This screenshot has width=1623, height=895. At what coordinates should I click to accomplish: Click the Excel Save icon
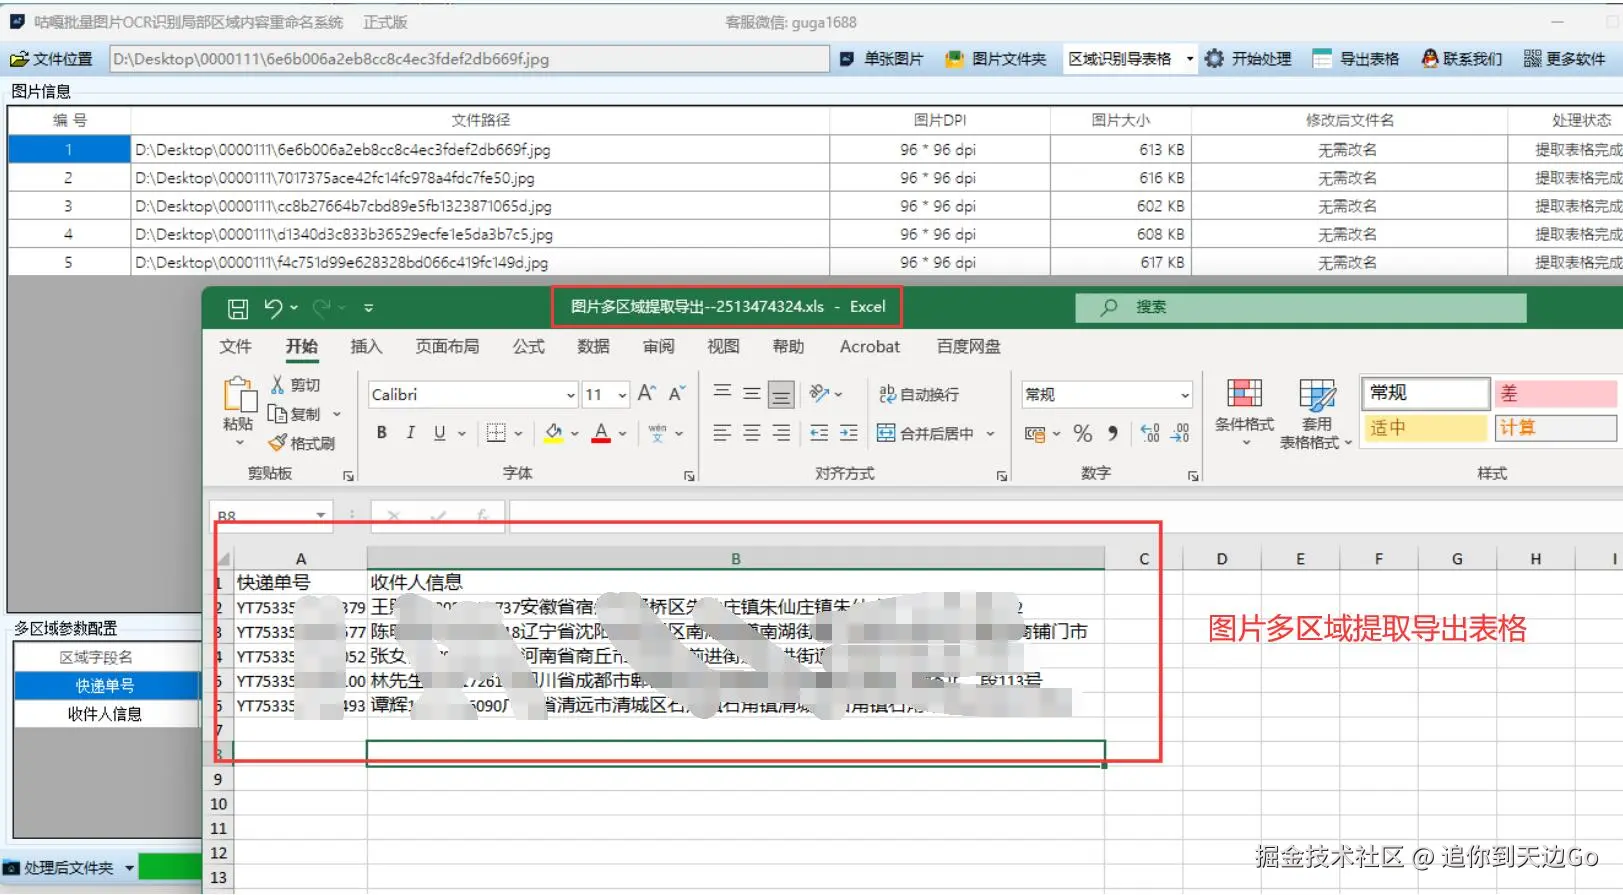coord(238,308)
